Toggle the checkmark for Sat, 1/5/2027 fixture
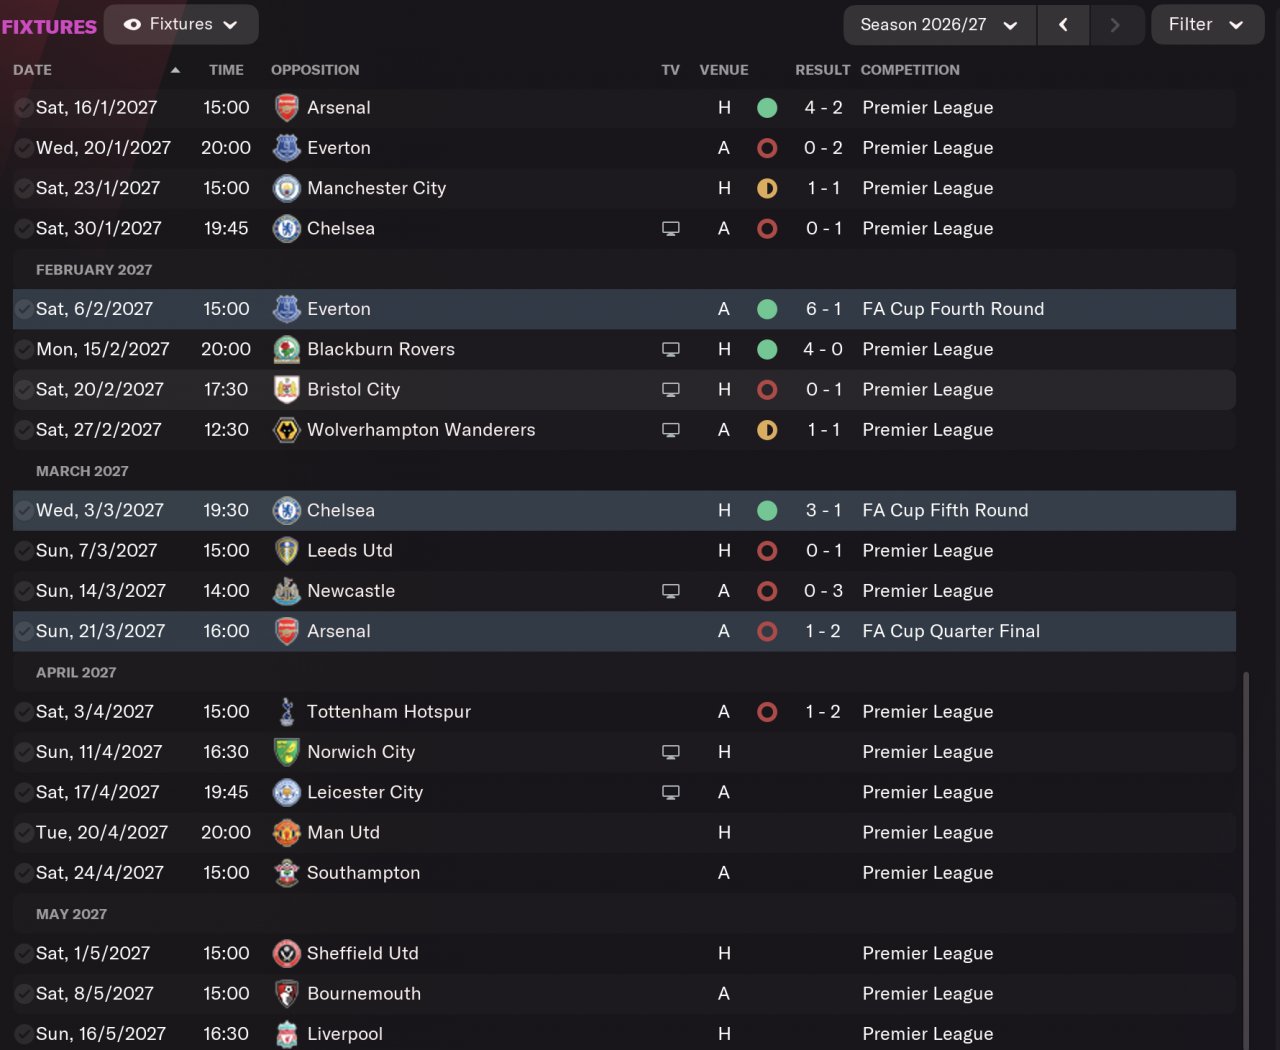The width and height of the screenshot is (1280, 1050). [23, 954]
